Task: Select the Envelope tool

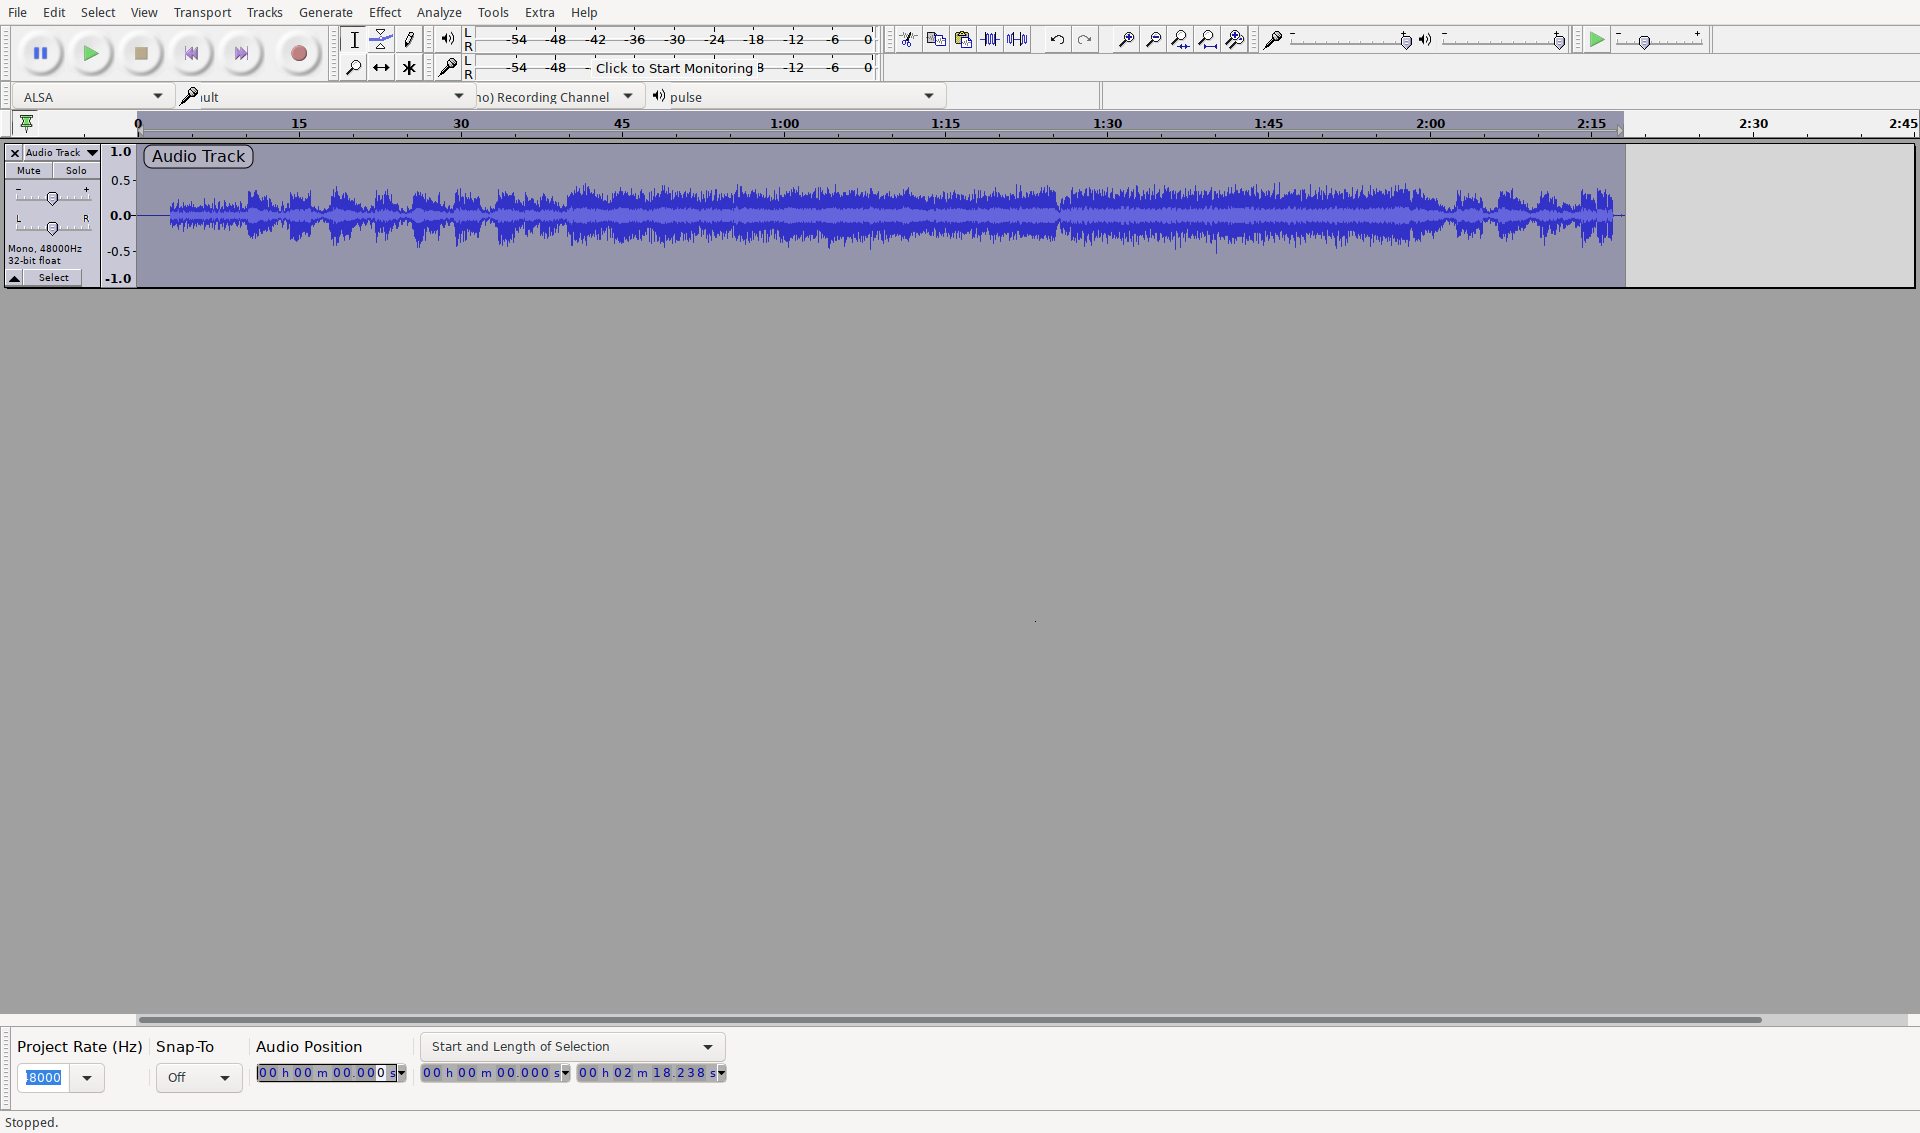Action: point(381,40)
